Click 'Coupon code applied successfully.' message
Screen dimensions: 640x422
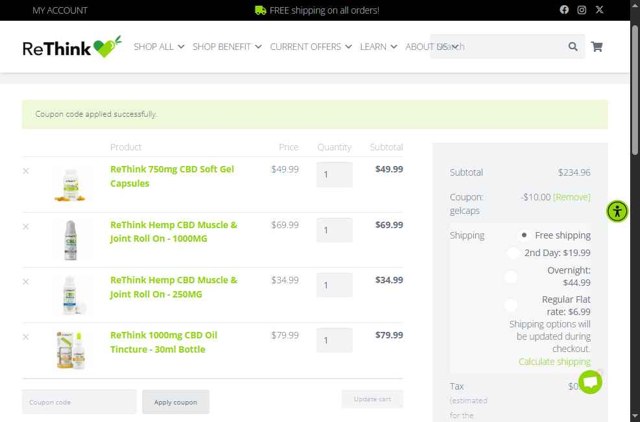96,114
